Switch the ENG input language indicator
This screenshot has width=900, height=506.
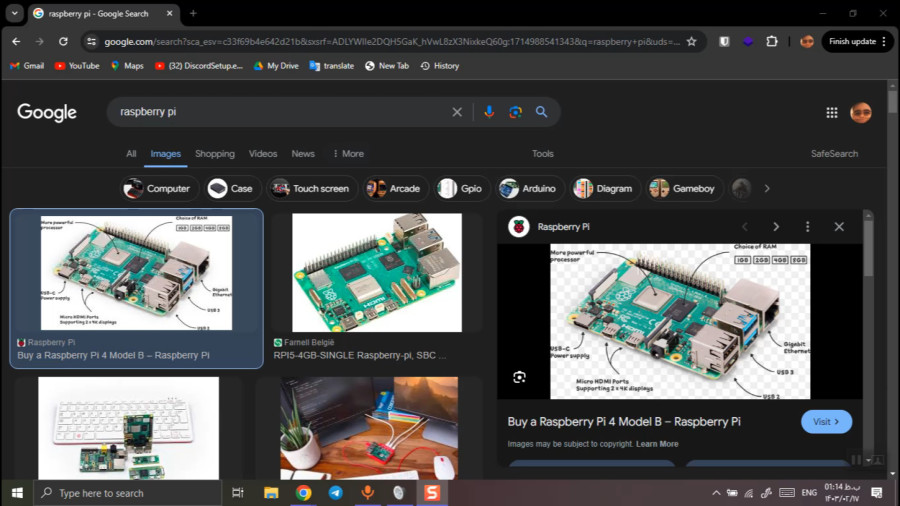click(809, 493)
